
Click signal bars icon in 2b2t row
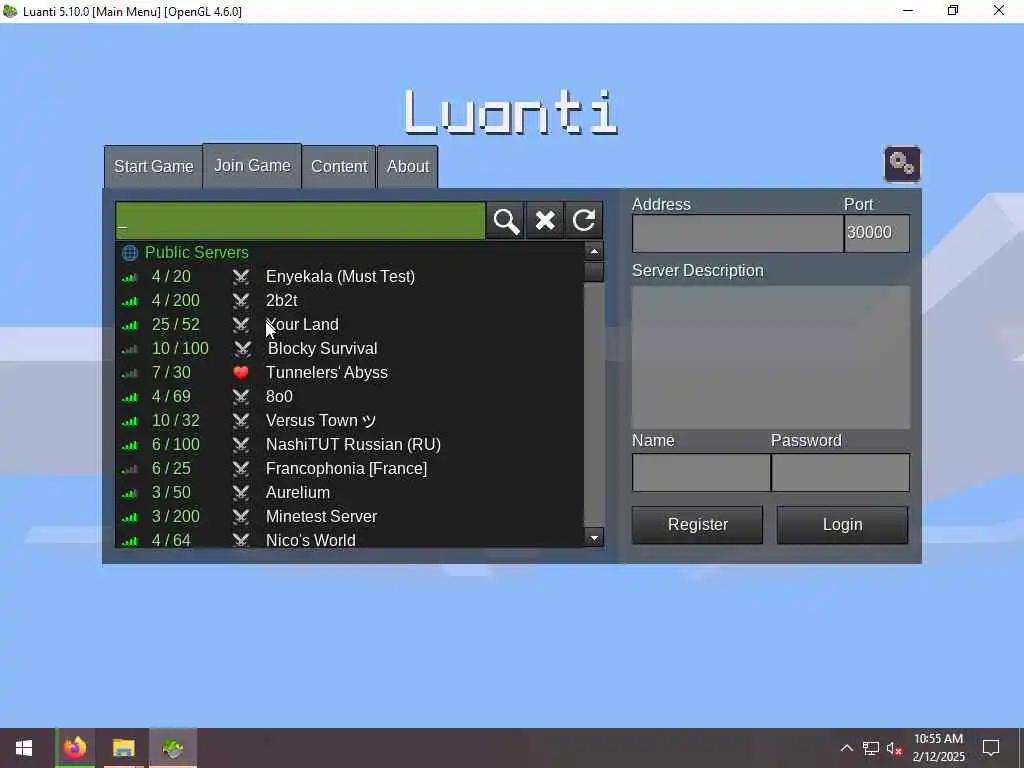pos(130,302)
